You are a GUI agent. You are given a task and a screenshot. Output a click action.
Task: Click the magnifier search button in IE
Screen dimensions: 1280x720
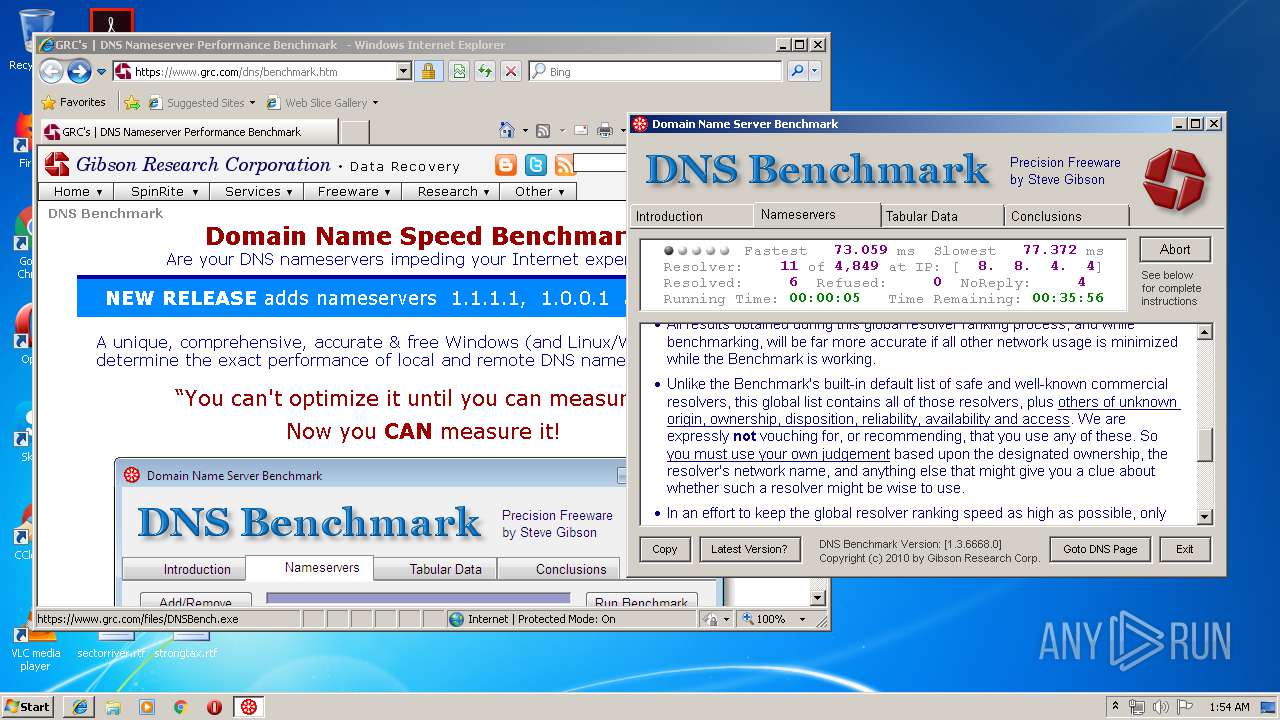pyautogui.click(x=797, y=71)
